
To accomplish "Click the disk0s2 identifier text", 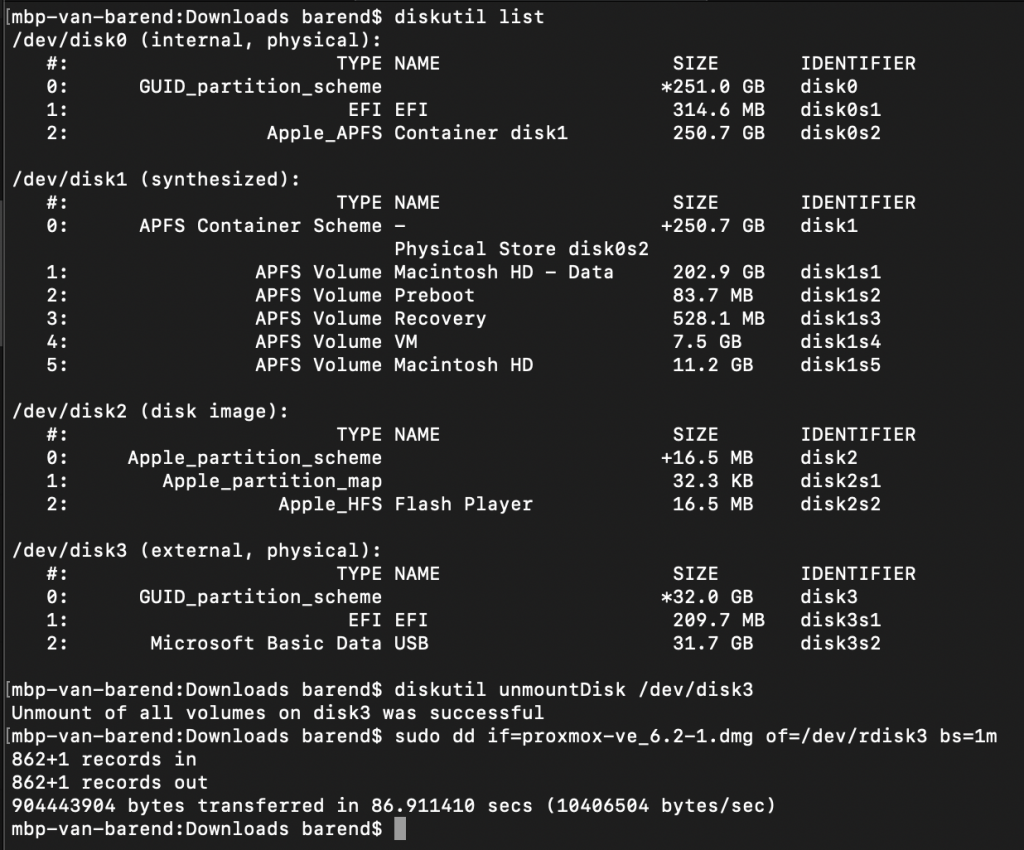I will 840,133.
